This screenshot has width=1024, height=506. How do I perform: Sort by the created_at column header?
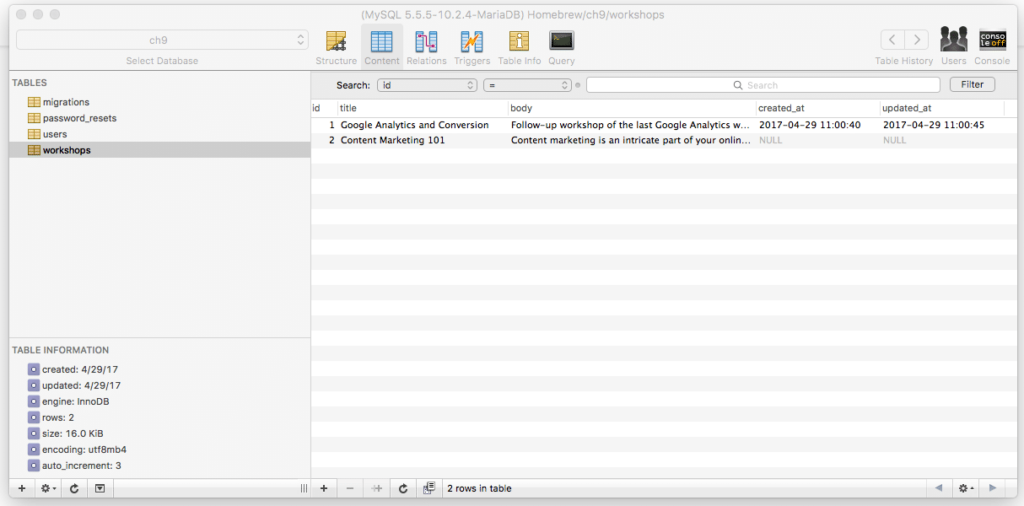click(x=817, y=108)
